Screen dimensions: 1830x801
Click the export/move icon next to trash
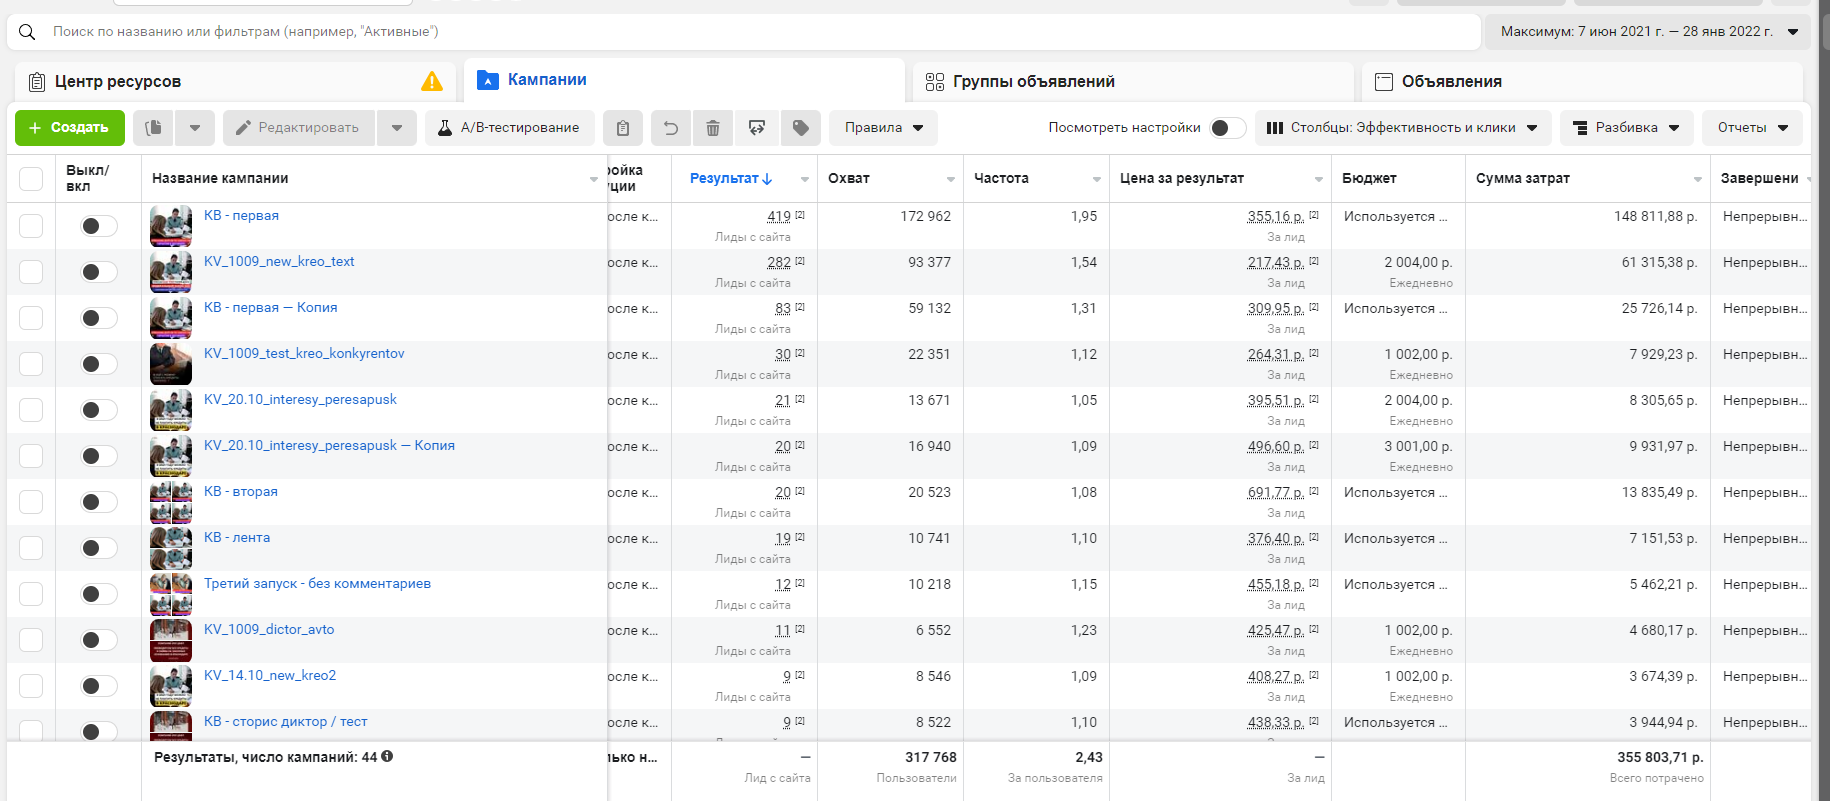(757, 128)
